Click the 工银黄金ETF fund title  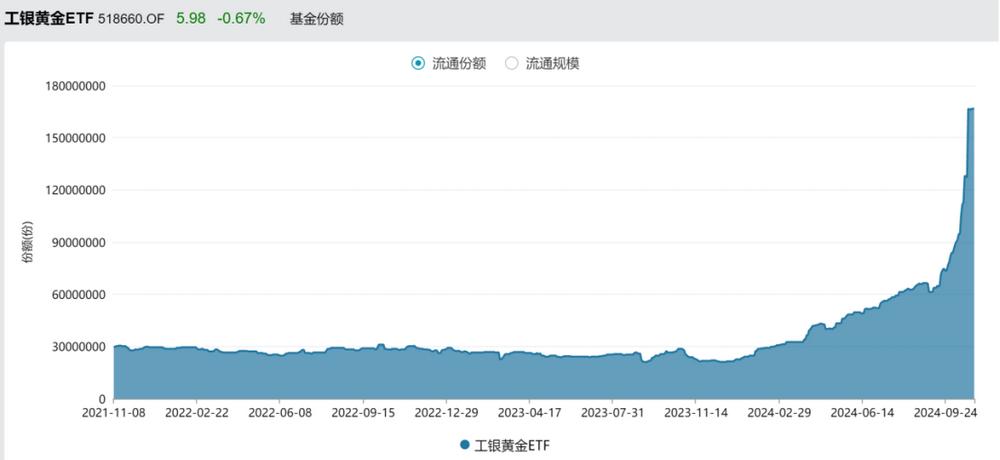[49, 19]
